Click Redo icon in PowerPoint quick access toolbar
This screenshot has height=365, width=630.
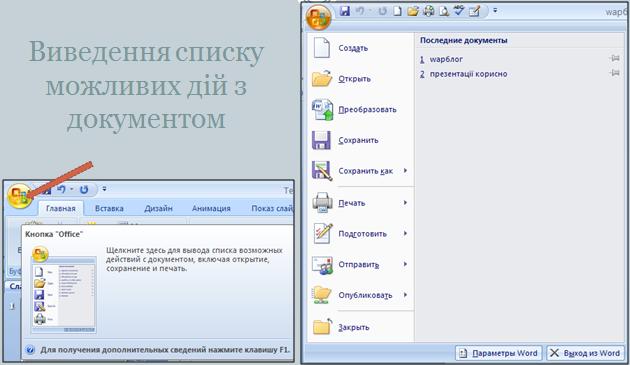(84, 189)
